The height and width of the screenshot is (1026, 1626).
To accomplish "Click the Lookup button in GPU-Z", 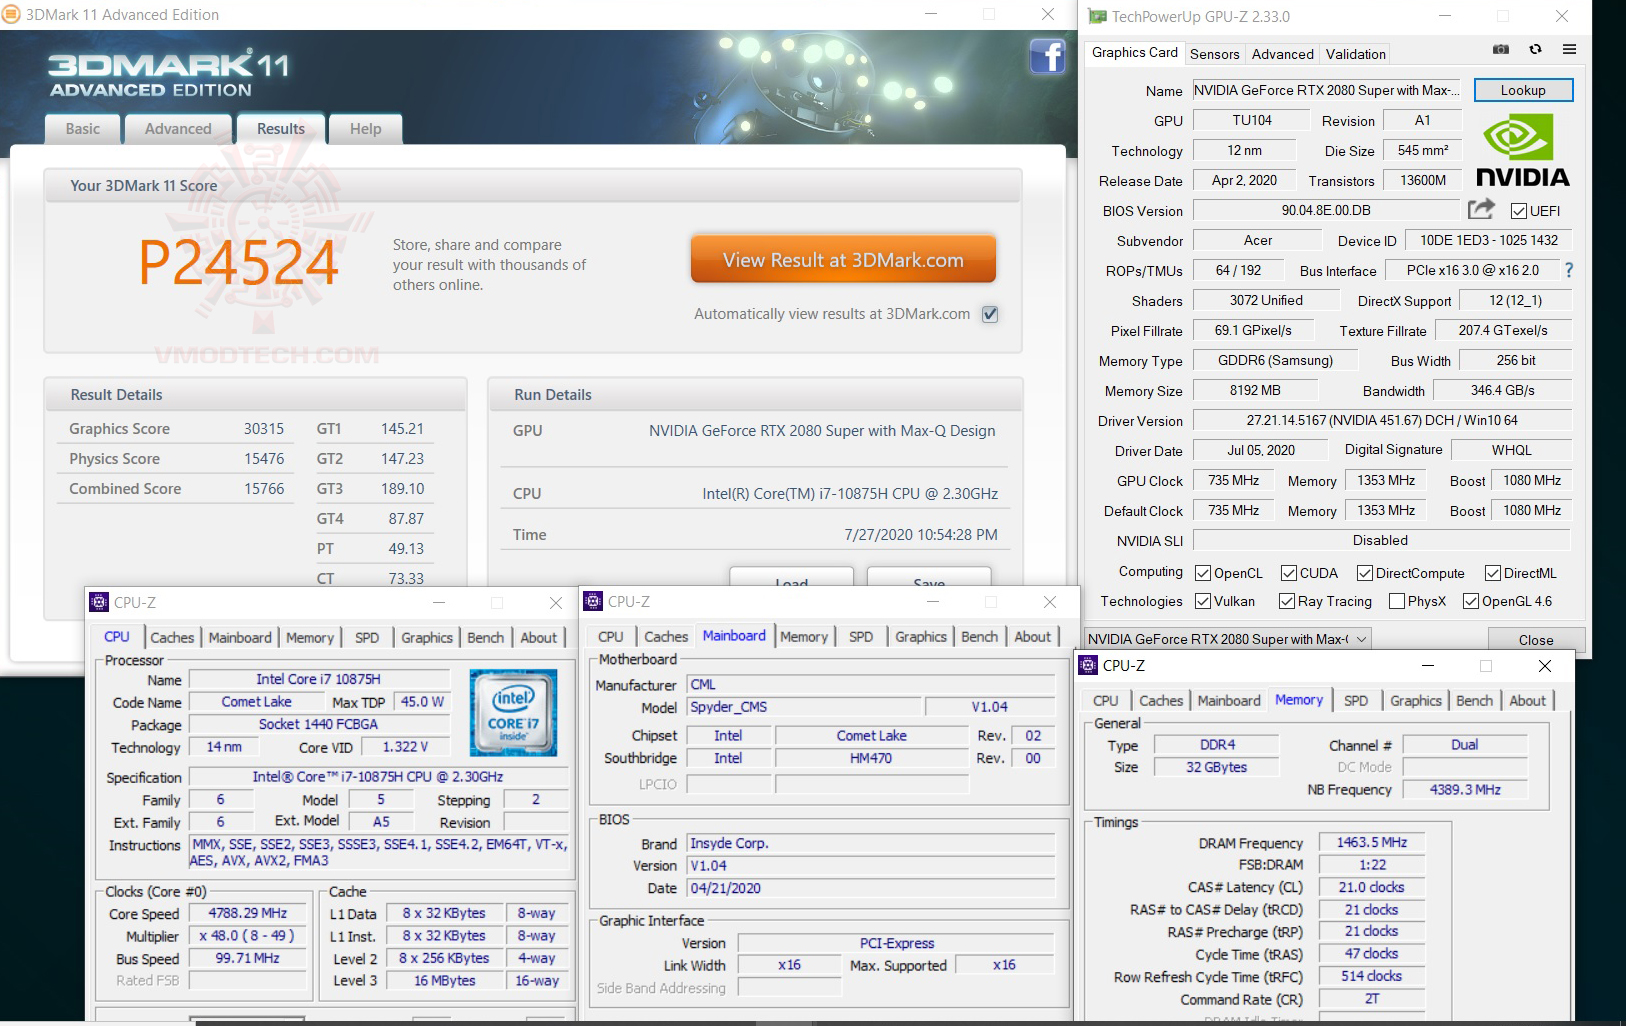I will tap(1523, 90).
